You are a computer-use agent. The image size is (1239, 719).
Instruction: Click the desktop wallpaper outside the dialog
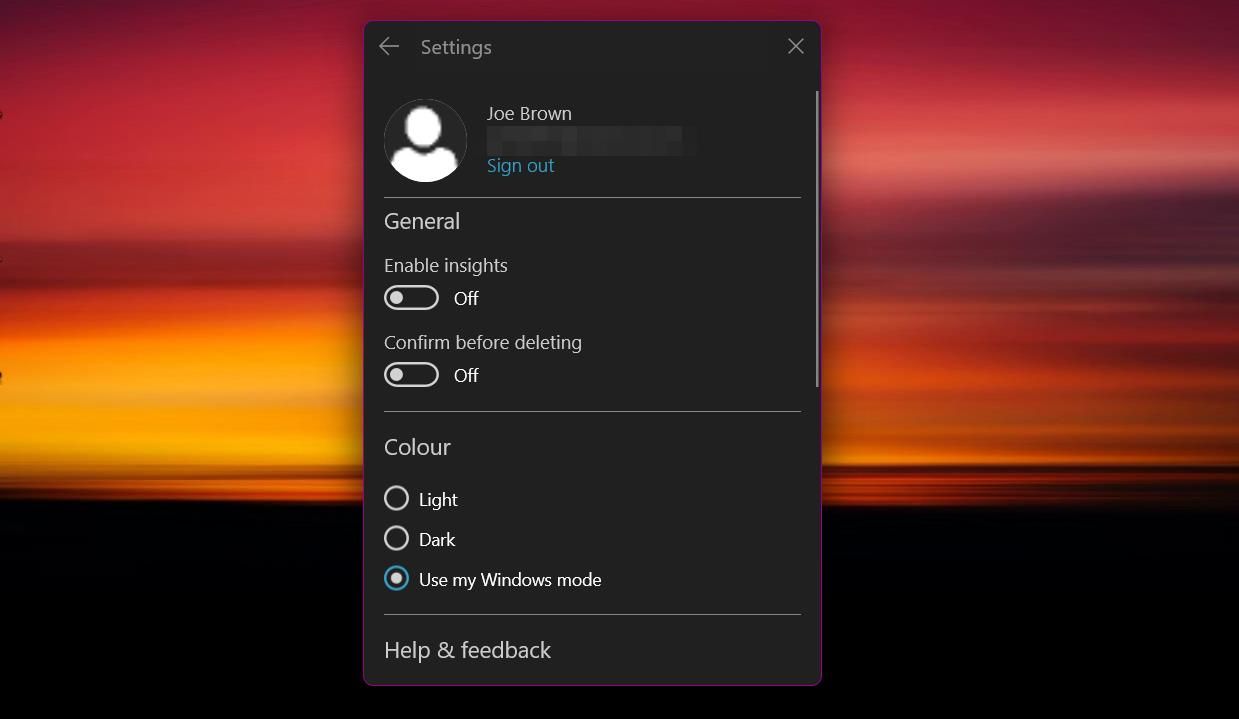pos(150,360)
